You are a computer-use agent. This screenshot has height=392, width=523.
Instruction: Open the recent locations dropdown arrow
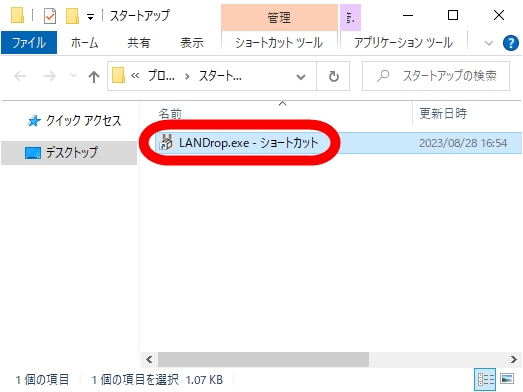[73, 76]
